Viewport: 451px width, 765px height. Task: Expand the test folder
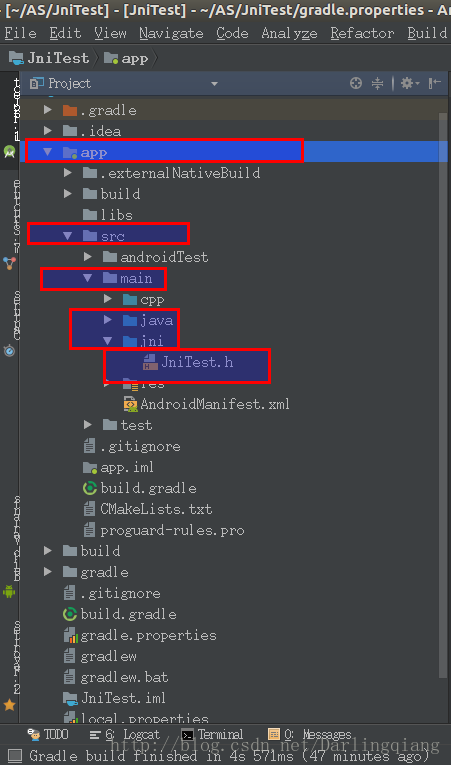pos(88,425)
